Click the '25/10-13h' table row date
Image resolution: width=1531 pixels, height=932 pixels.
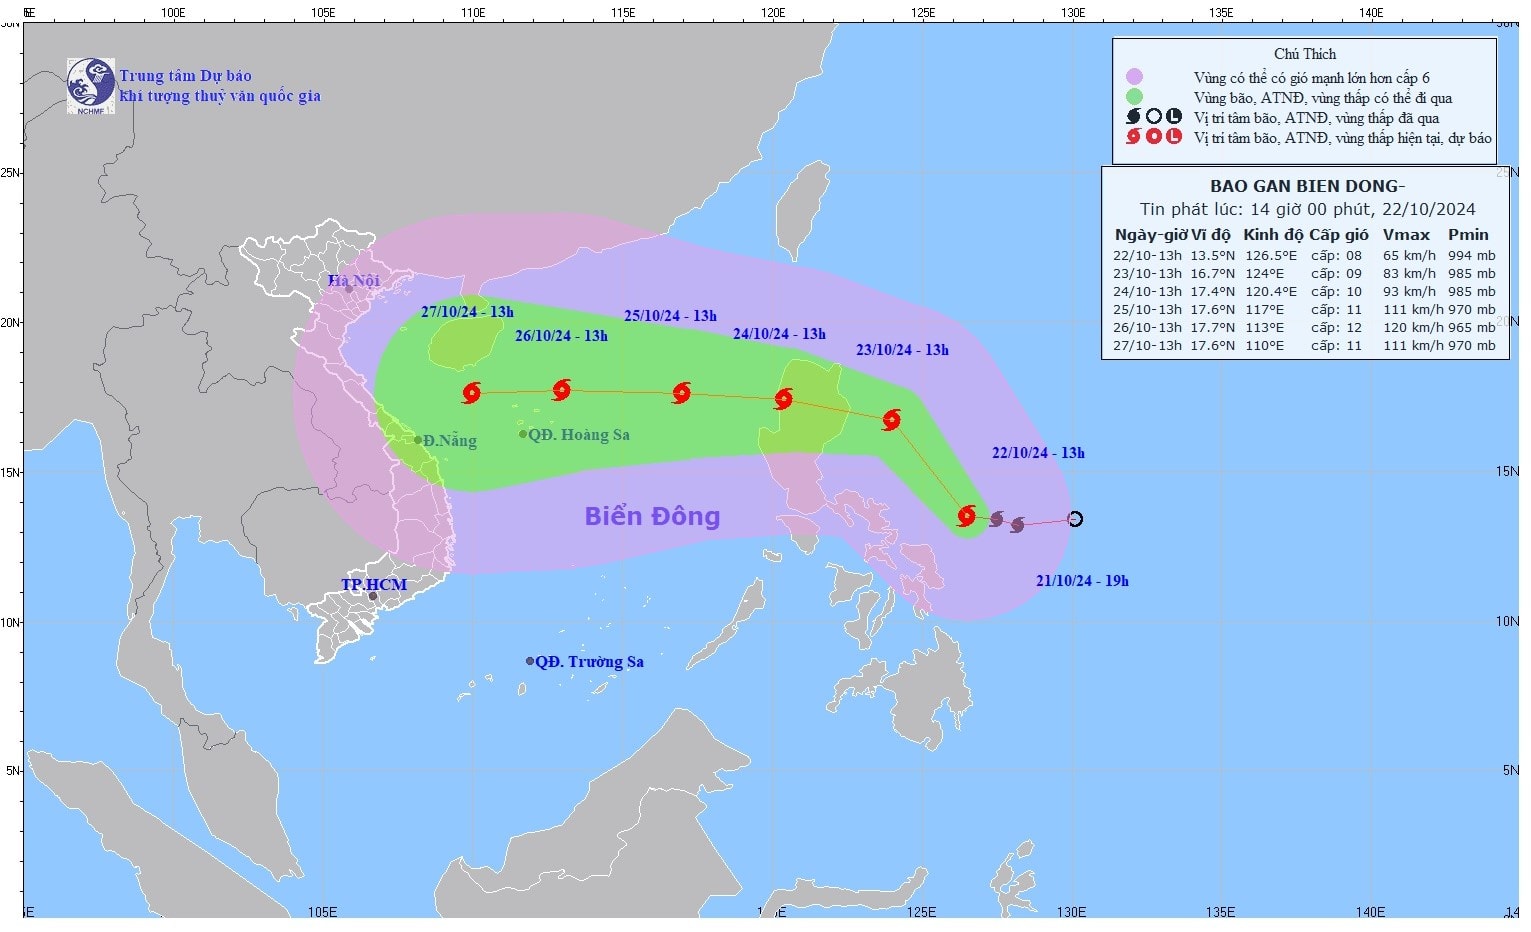[x=1148, y=310]
